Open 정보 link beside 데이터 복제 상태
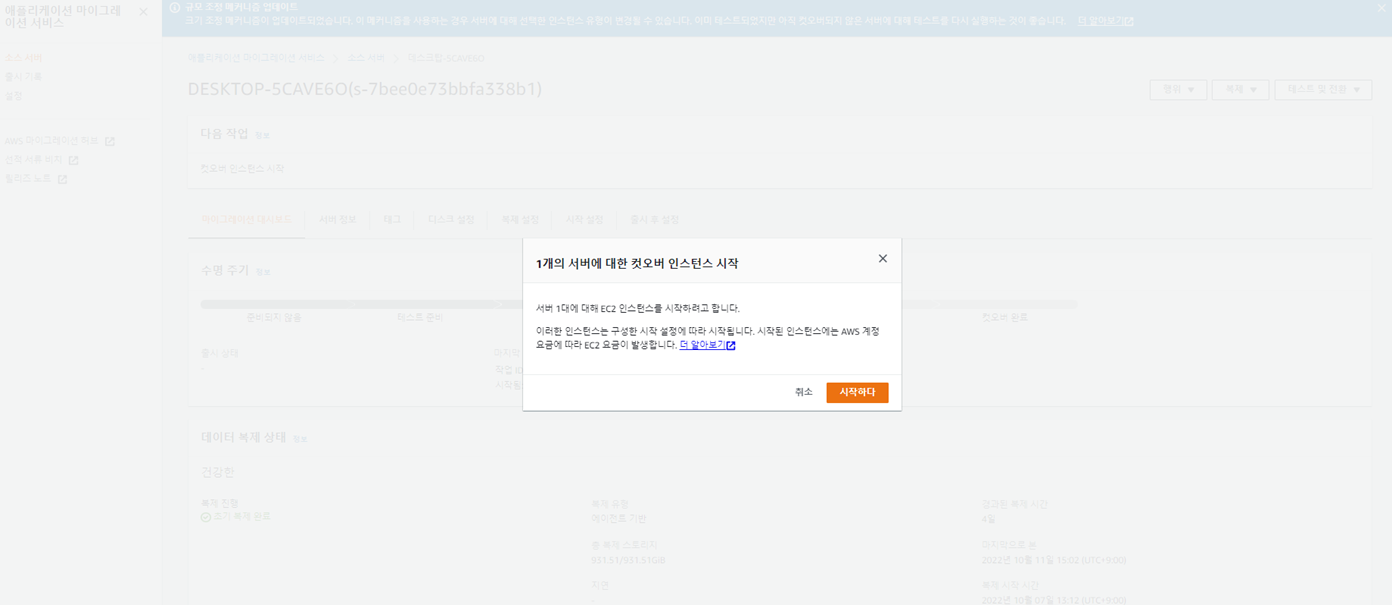The image size is (1392, 605). click(x=300, y=439)
